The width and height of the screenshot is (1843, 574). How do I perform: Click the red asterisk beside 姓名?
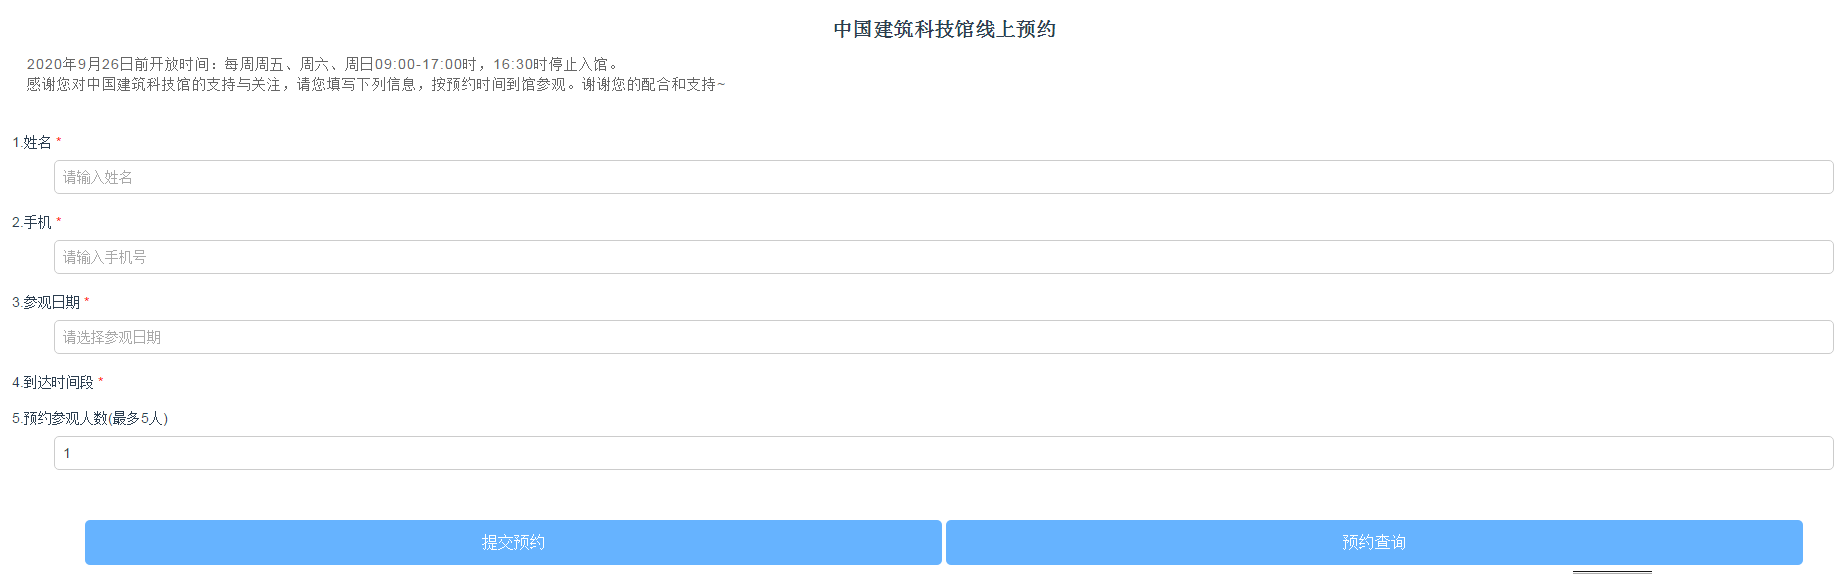(59, 142)
